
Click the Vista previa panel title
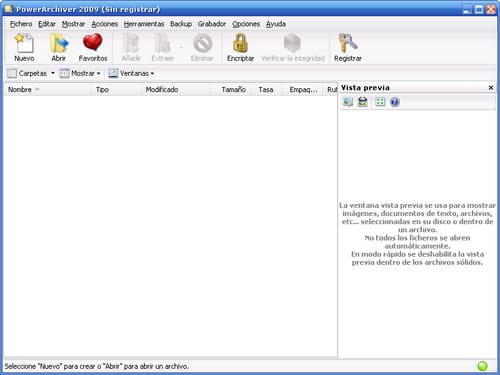[365, 88]
